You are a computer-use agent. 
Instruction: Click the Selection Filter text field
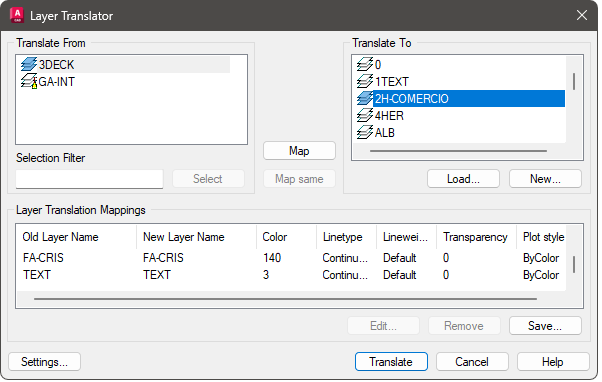click(x=89, y=179)
